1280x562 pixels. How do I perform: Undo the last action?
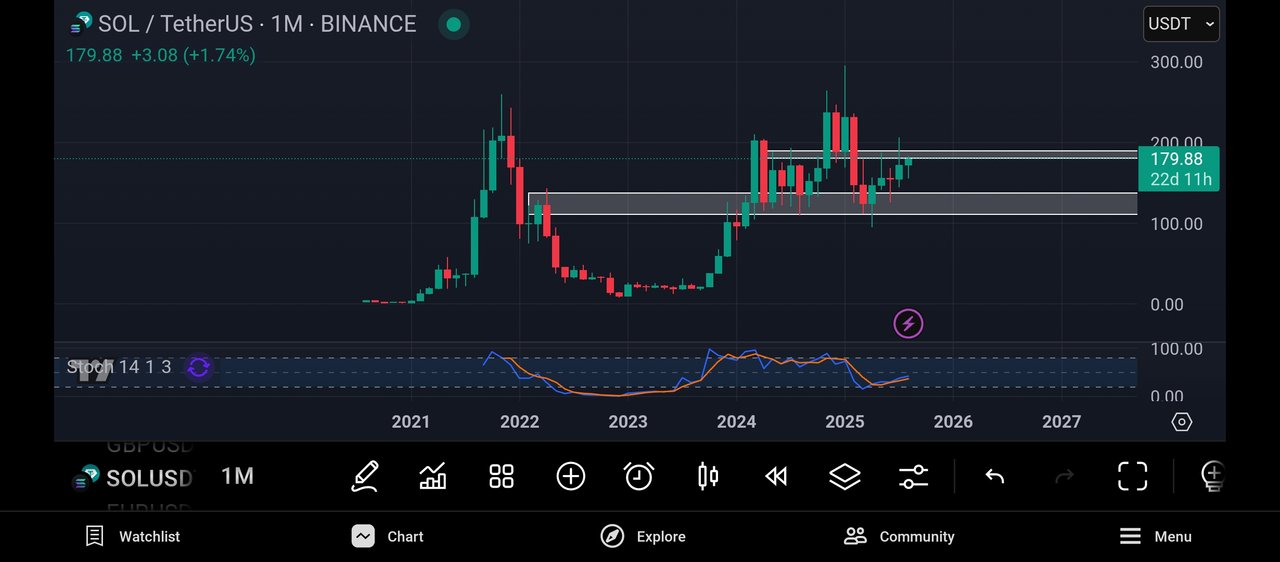[x=994, y=476]
